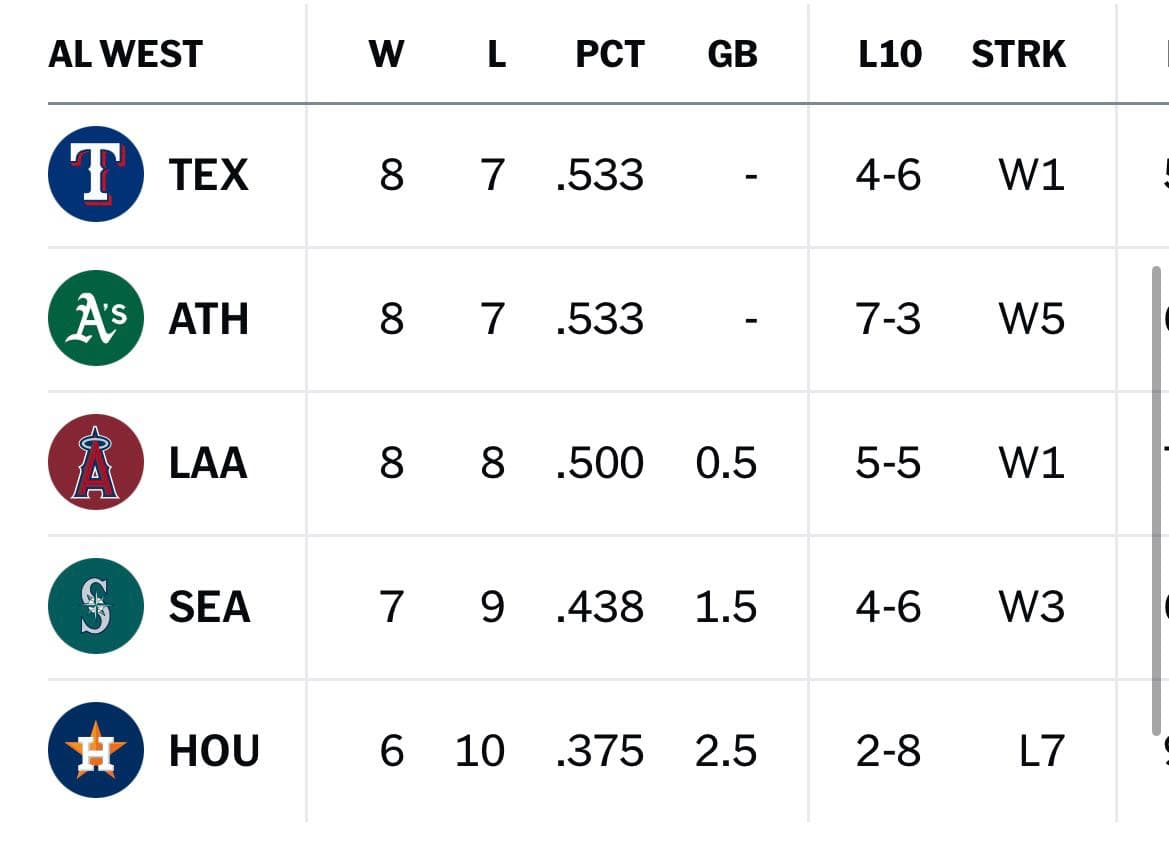Screen dimensions: 1169x845
Task: Click the Houston Astros logo
Action: tap(95, 750)
